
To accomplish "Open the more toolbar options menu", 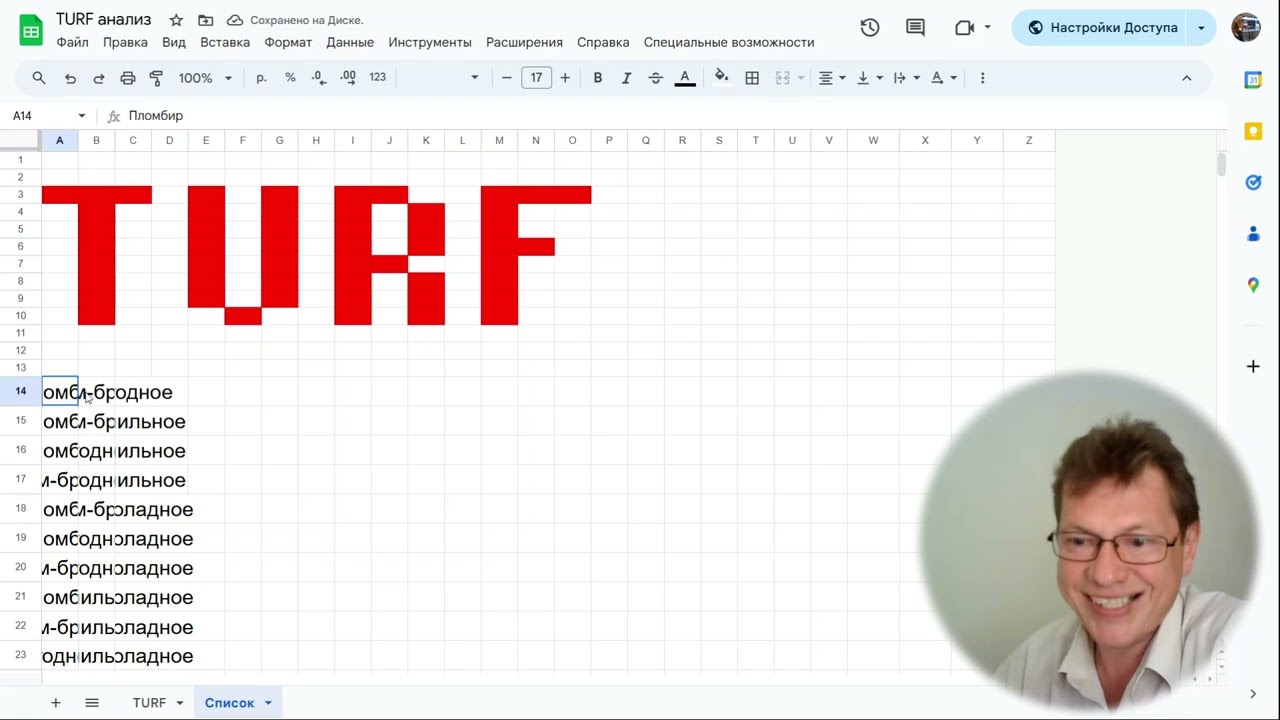I will point(982,77).
